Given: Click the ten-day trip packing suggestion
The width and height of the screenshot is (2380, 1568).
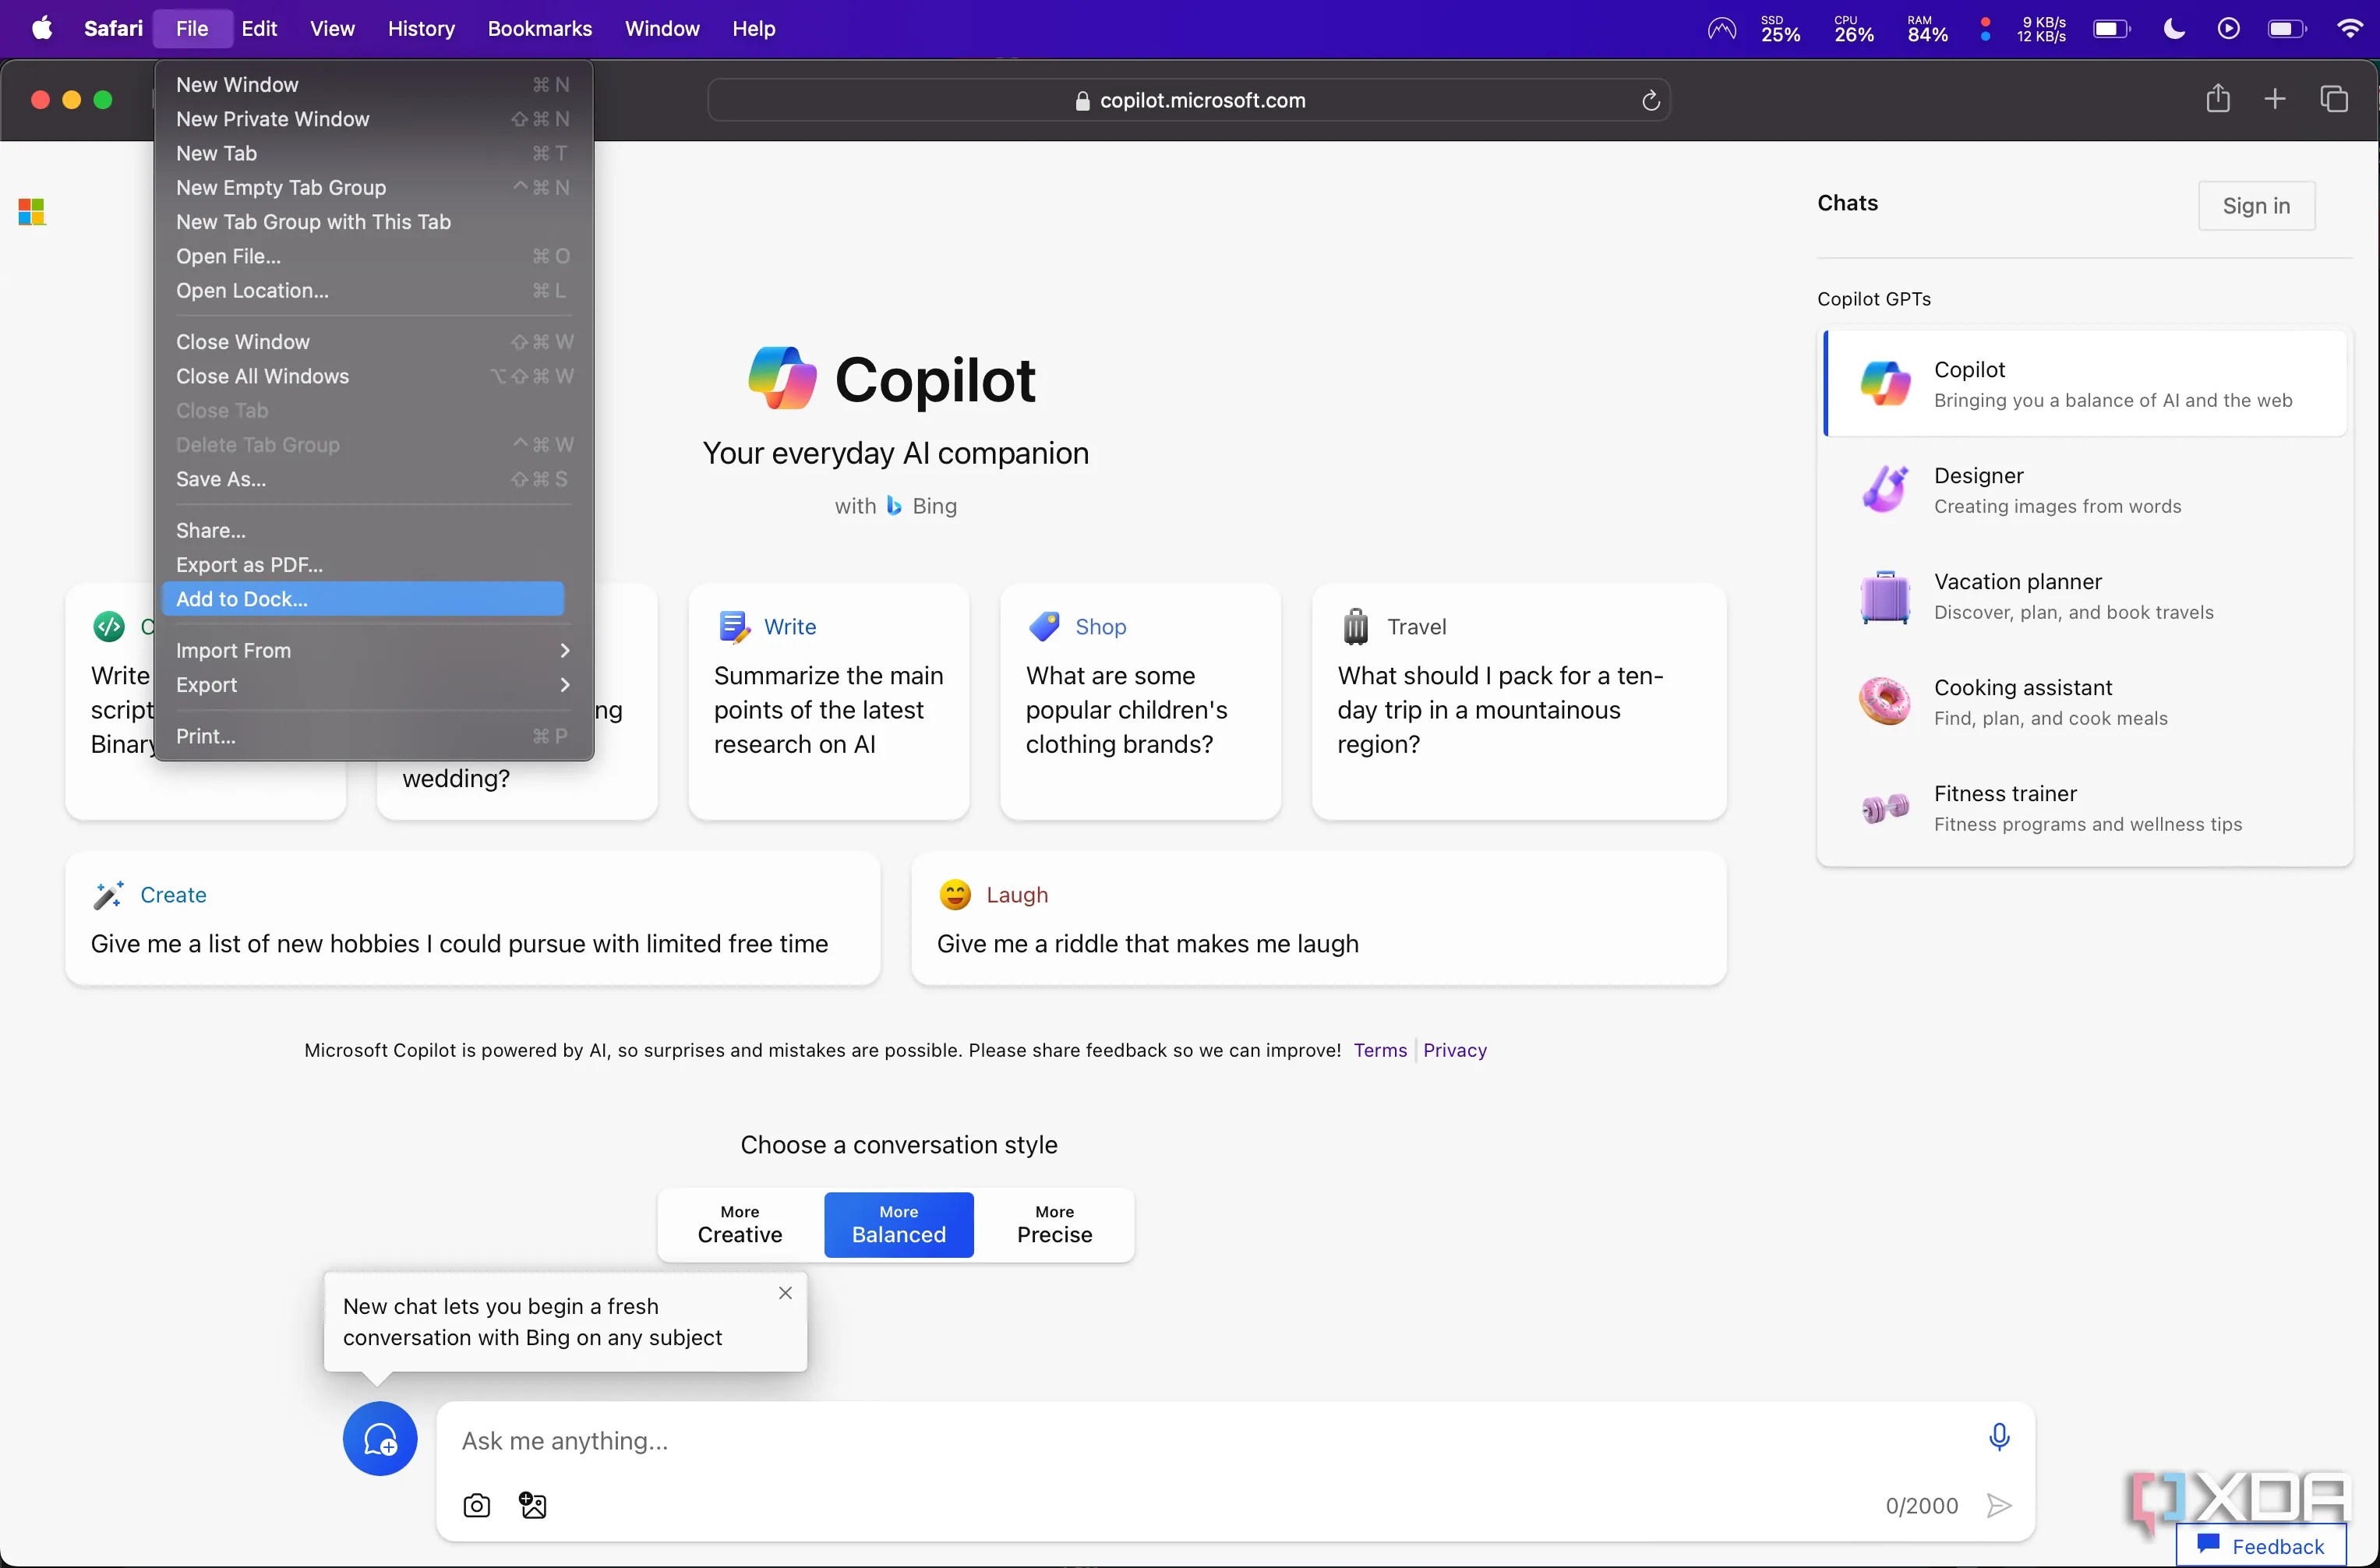Looking at the screenshot, I should click(x=1519, y=702).
